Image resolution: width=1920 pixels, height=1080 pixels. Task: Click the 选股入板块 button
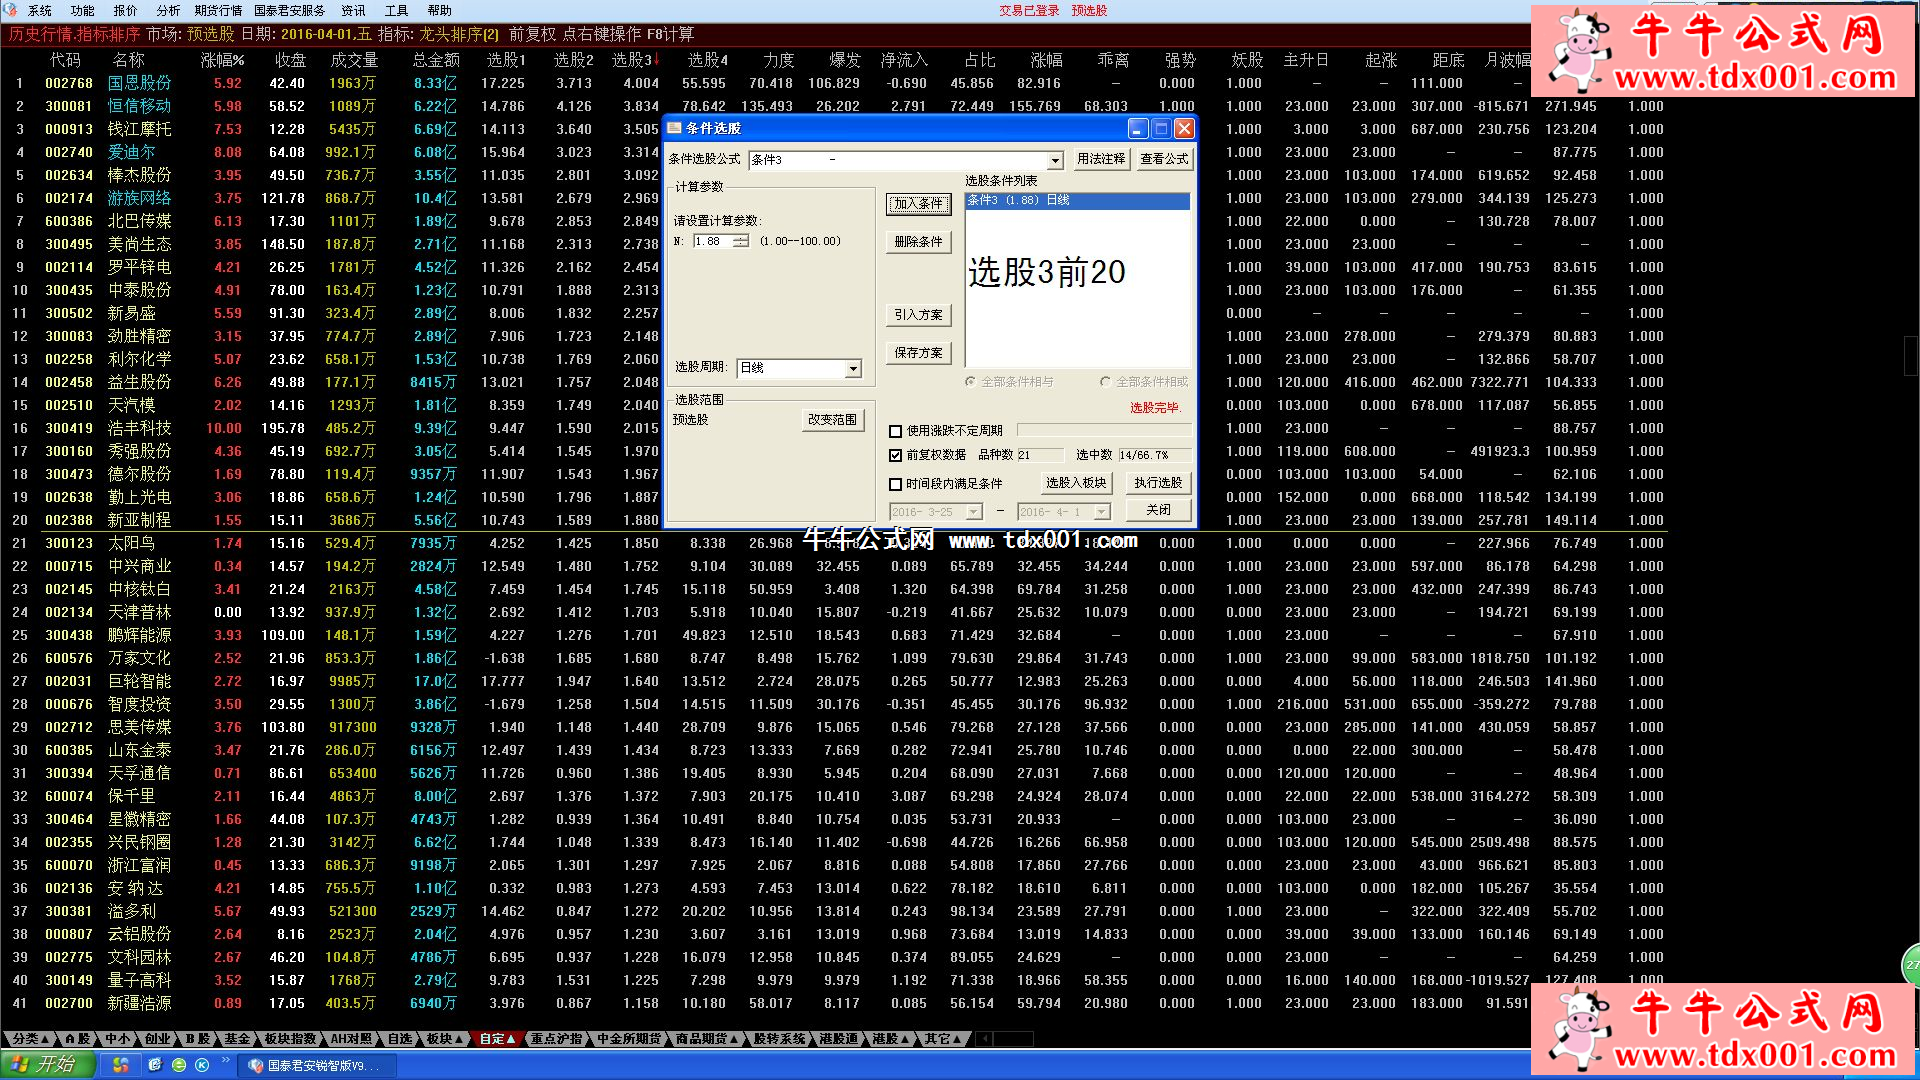point(1076,482)
